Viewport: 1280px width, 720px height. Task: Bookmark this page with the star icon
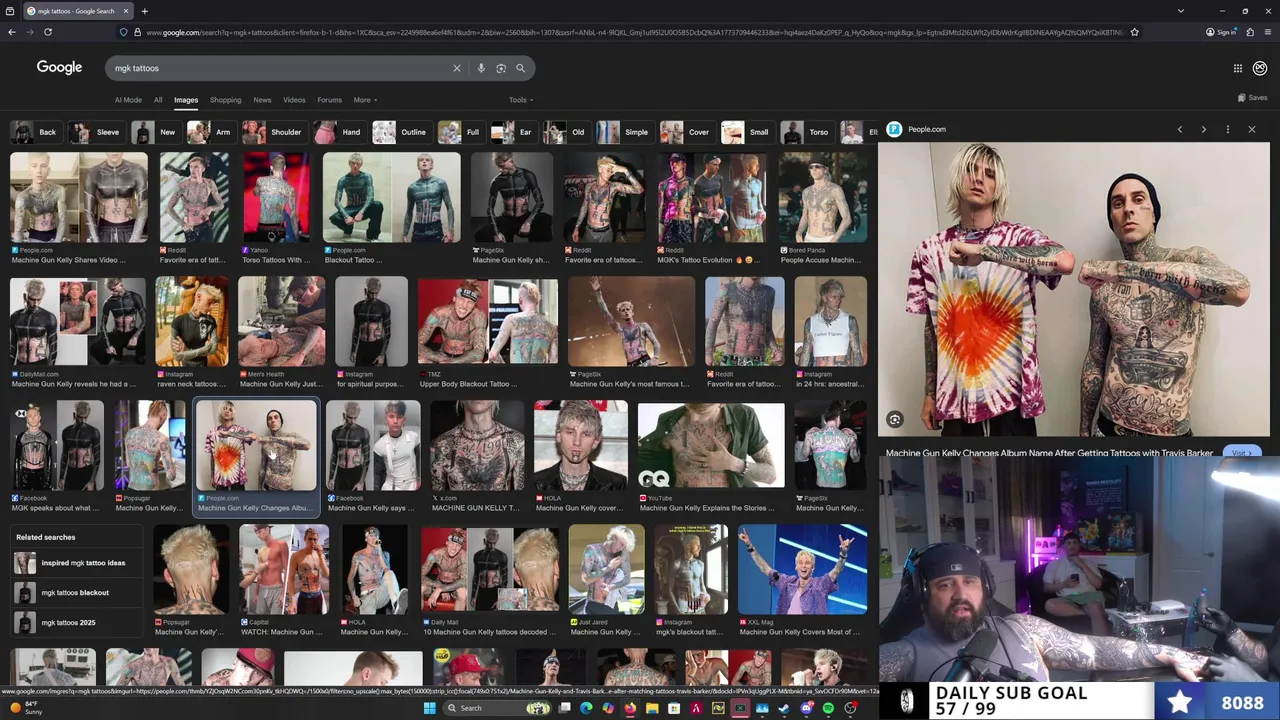coord(1134,32)
